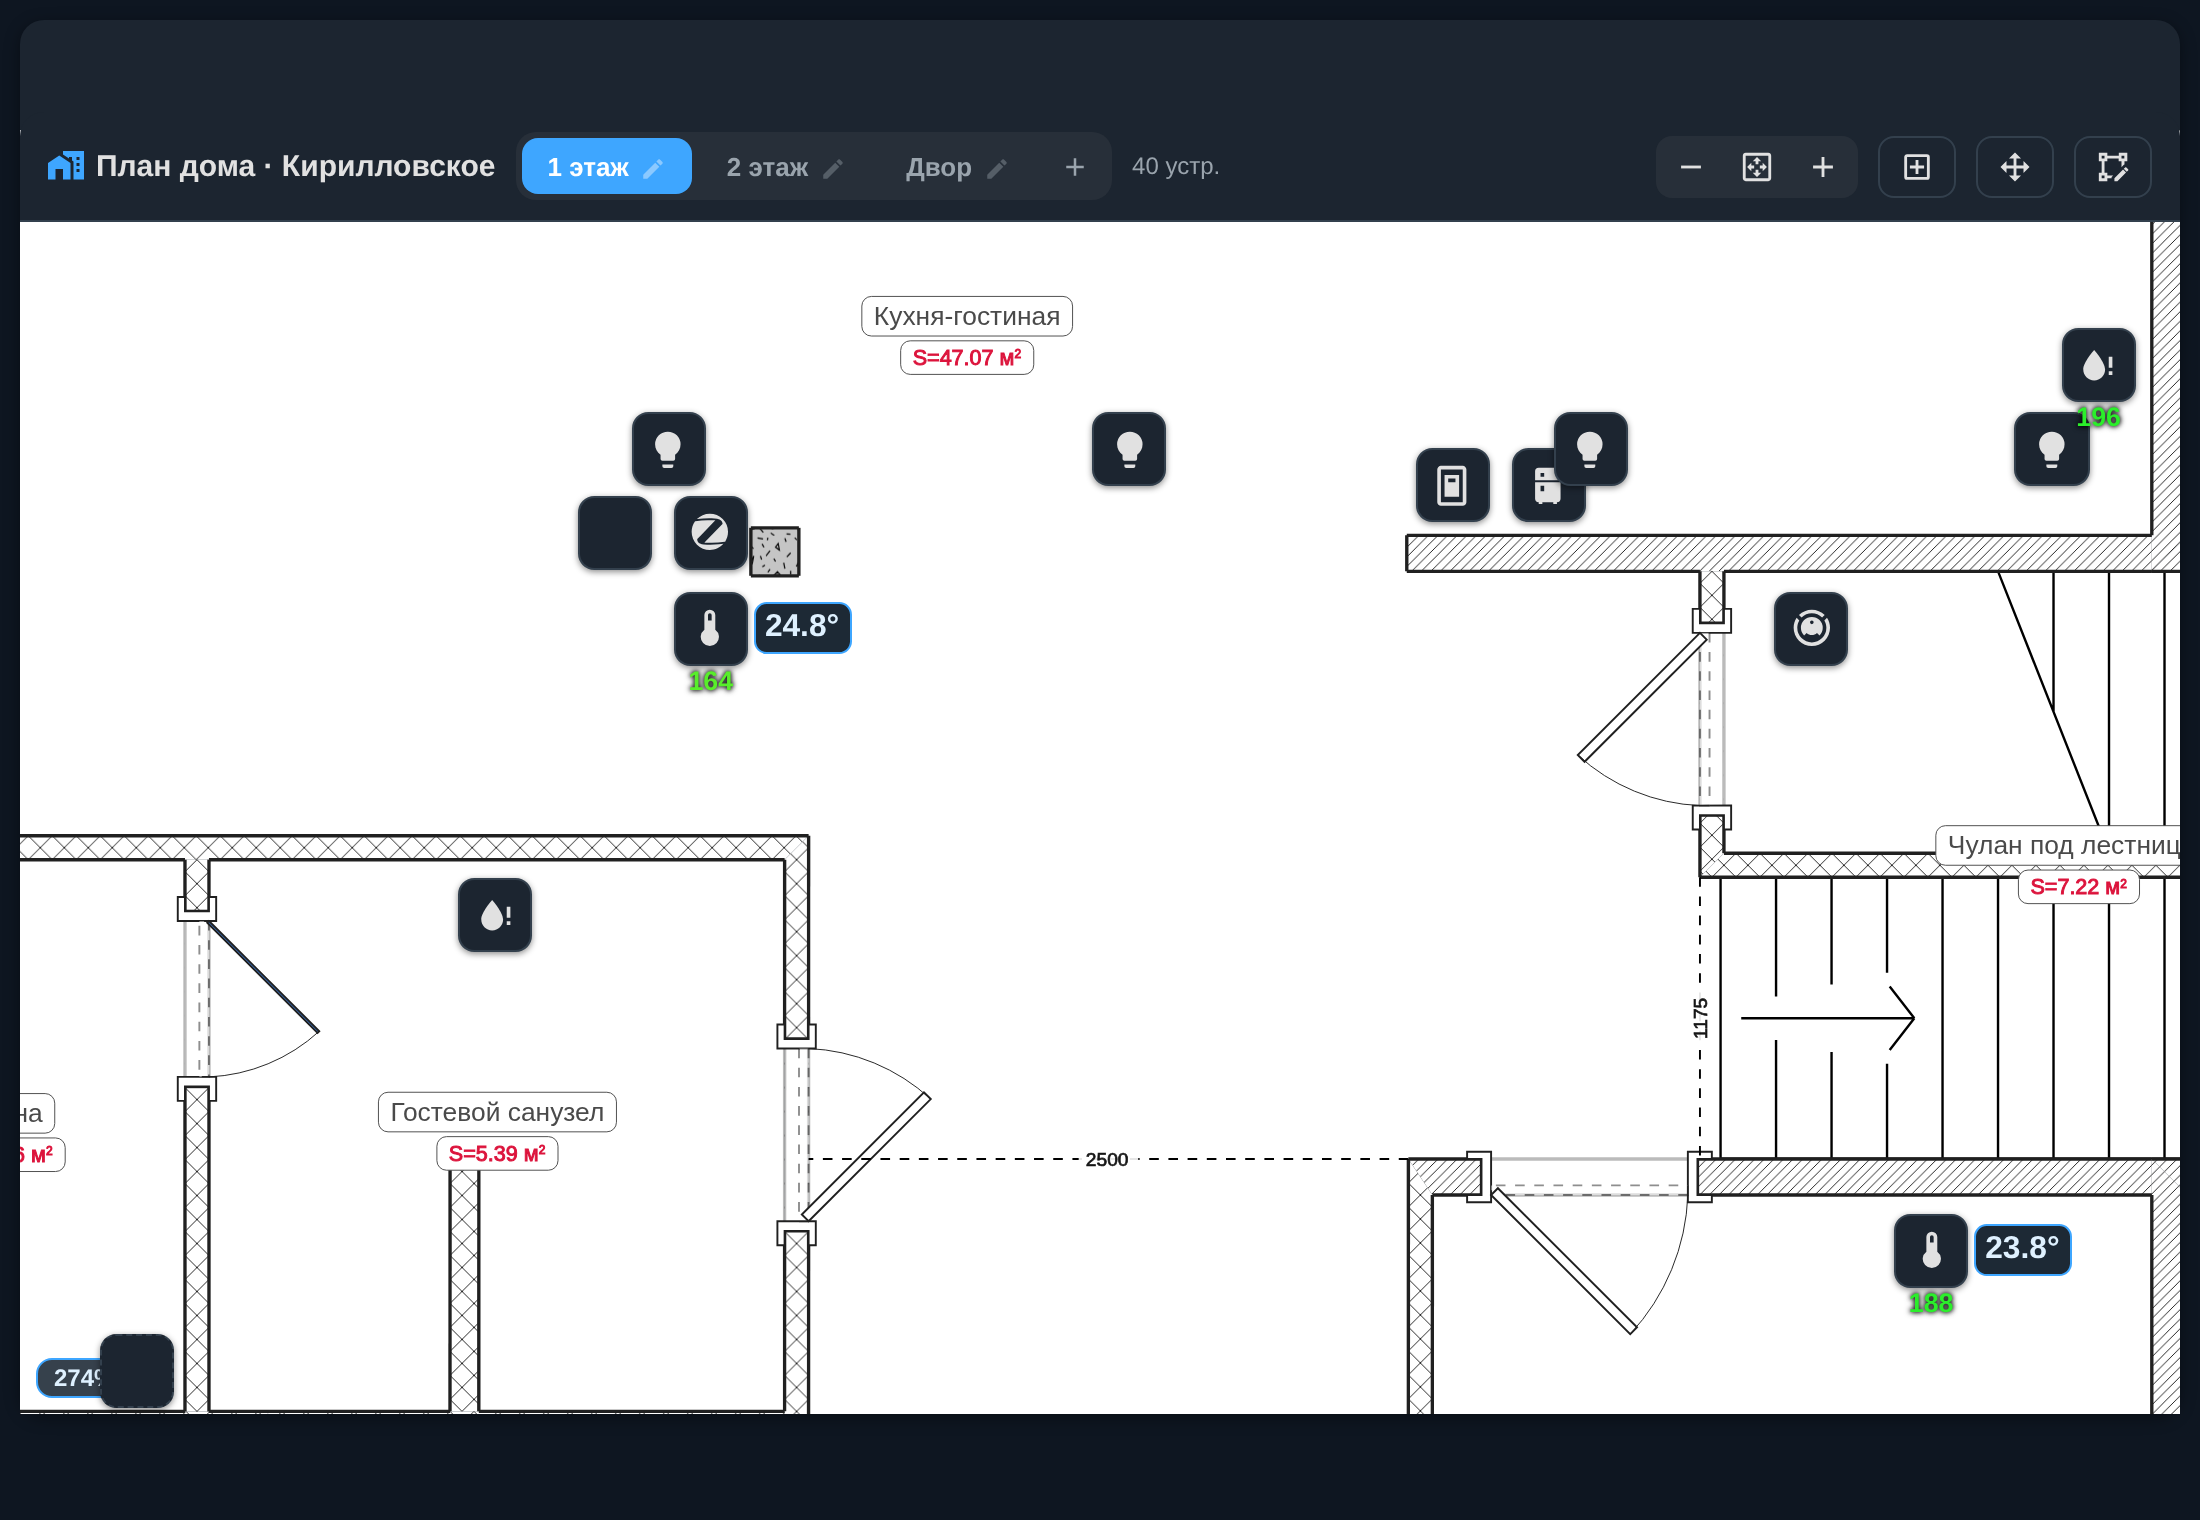Zoom out with the minus button
The width and height of the screenshot is (2200, 1520).
1690,167
